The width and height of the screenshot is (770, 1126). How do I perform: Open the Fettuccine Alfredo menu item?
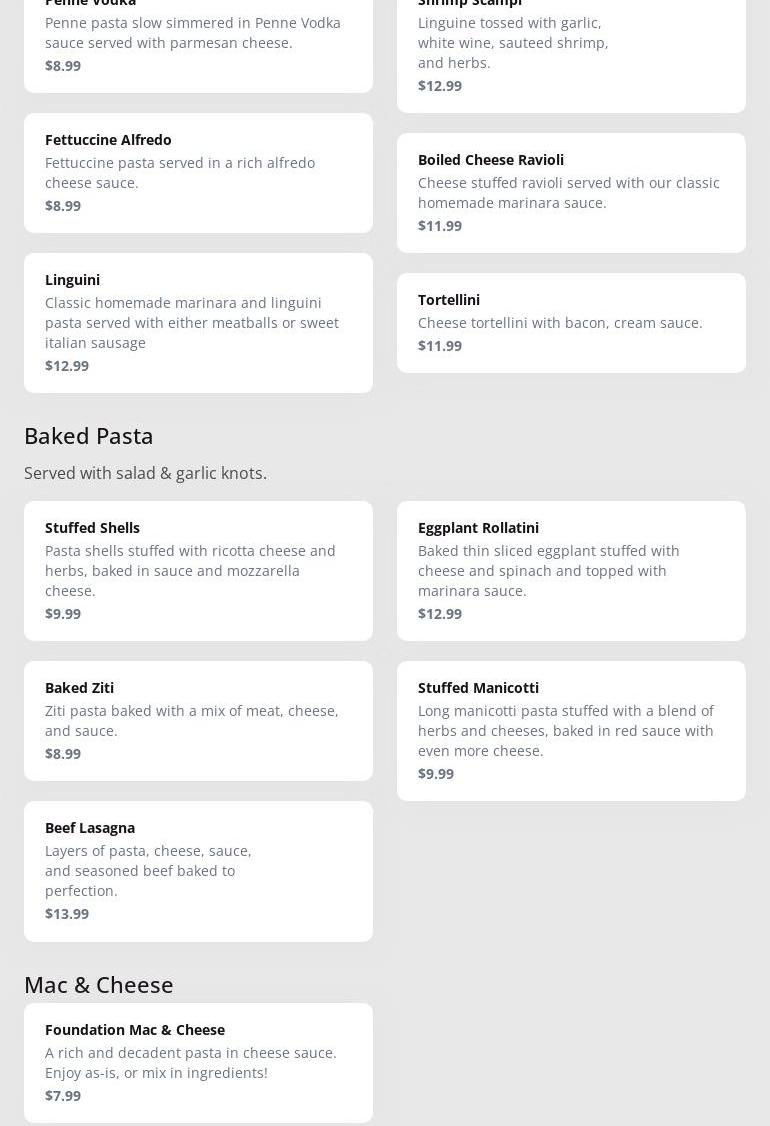198,172
